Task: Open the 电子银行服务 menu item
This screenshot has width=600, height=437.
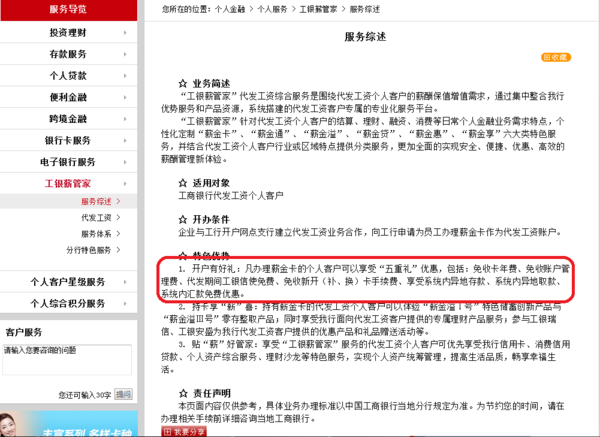Action: click(x=68, y=162)
